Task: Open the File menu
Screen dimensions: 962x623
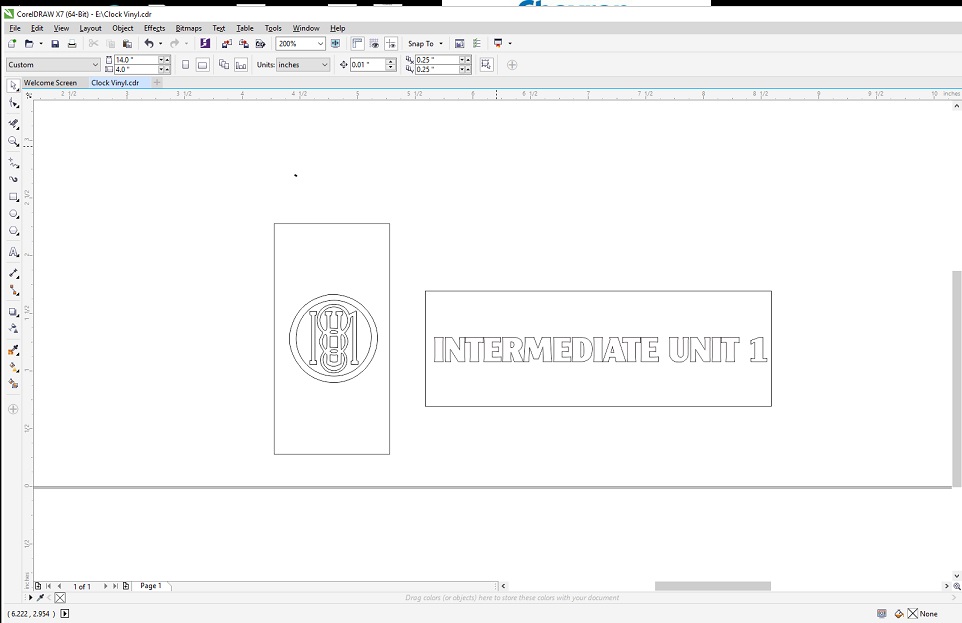Action: click(x=15, y=28)
